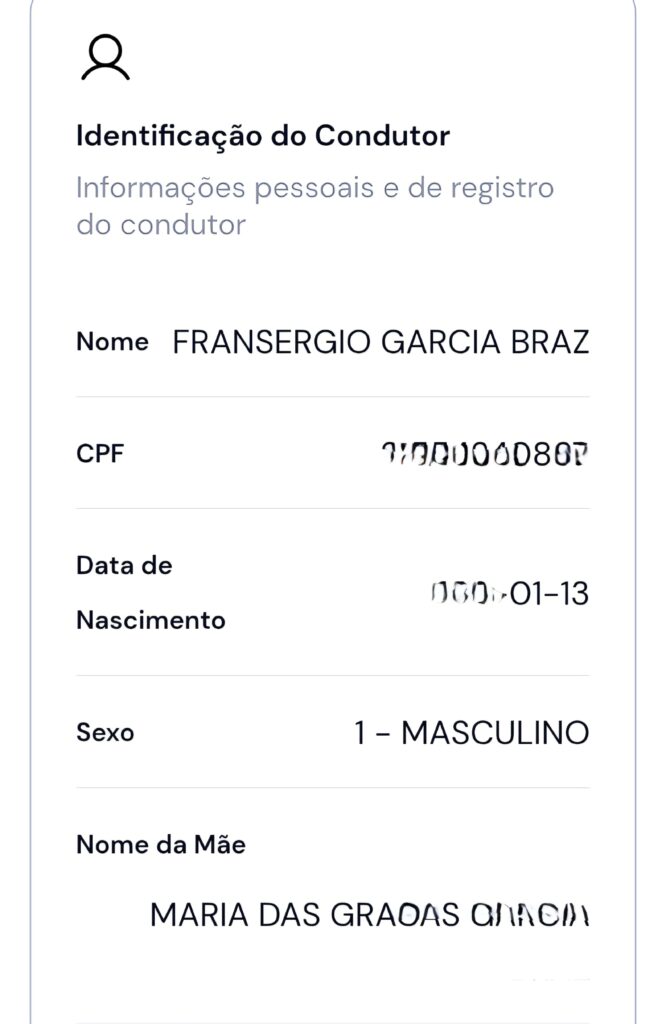Click the Nome da Mãe label
666x1024 pixels.
tap(160, 845)
